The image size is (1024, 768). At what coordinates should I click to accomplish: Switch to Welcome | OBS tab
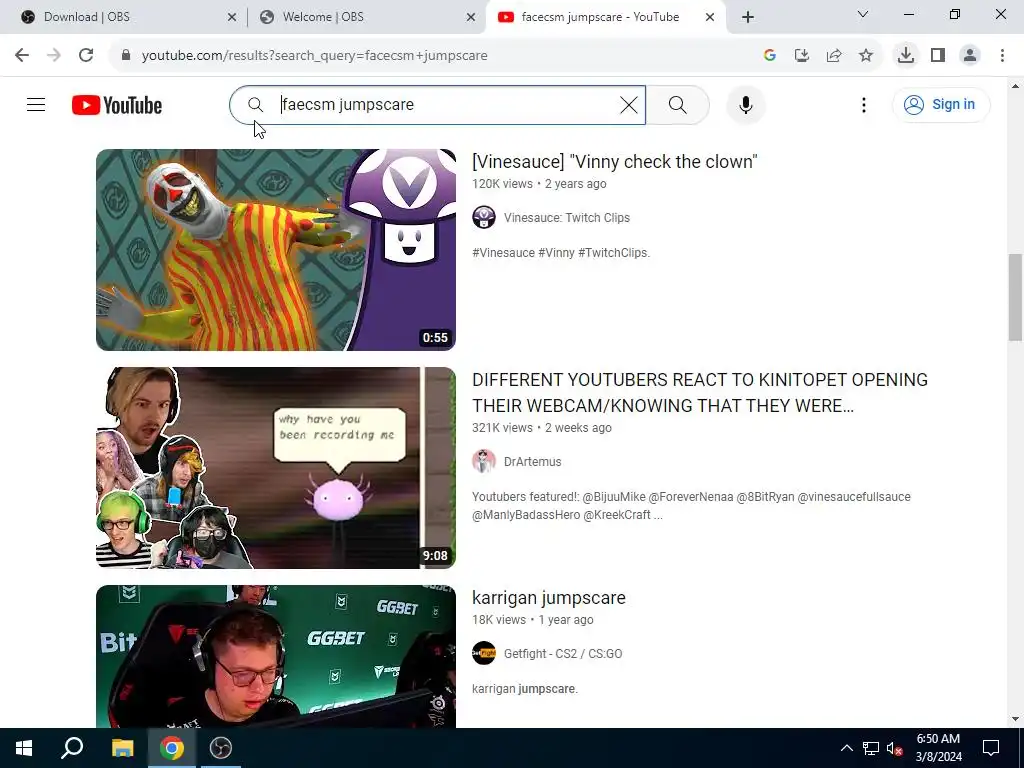coord(366,17)
